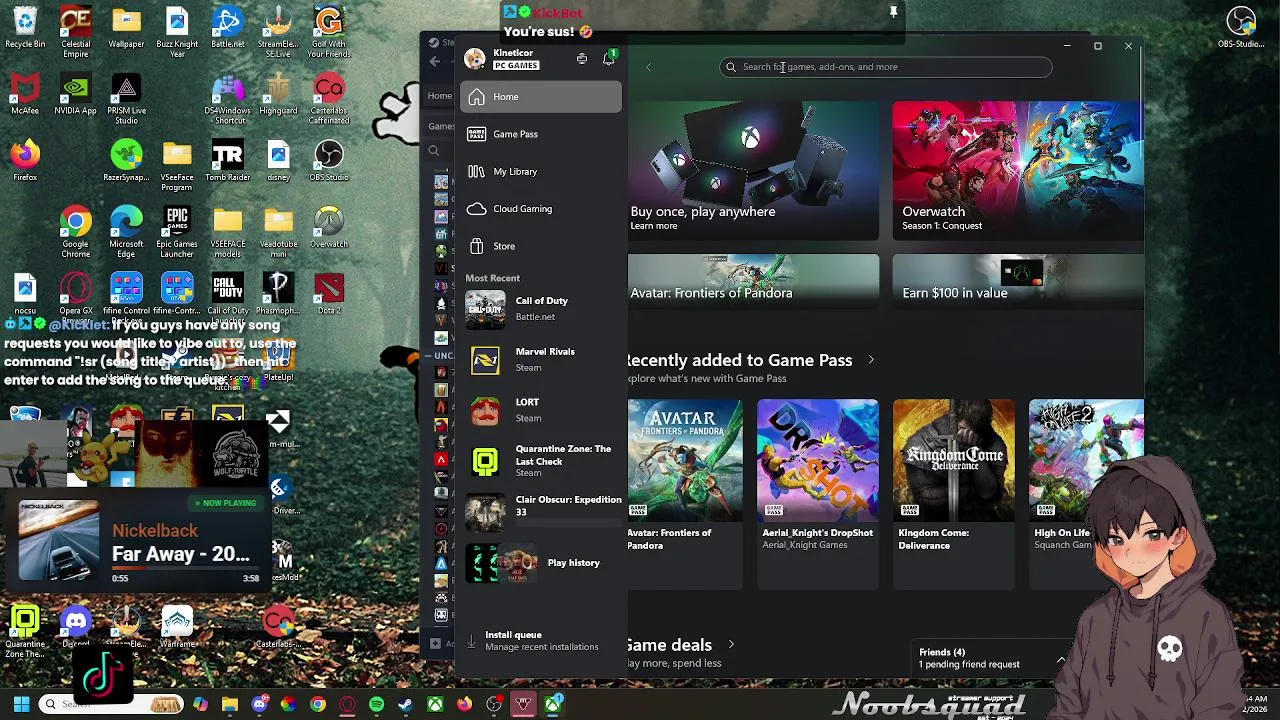Open Friends (4) pending request panel
1280x720 pixels.
(x=990, y=658)
